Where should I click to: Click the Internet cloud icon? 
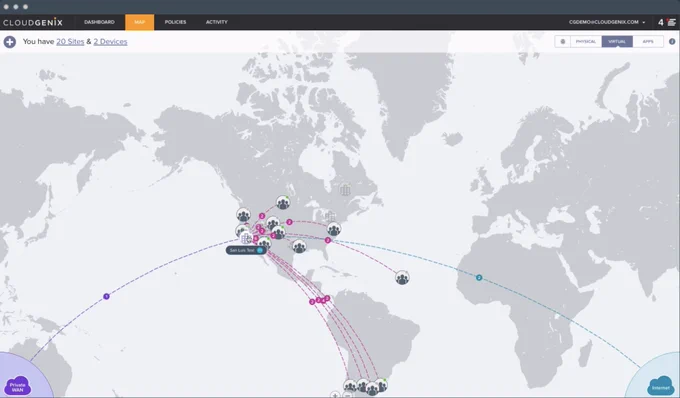click(x=660, y=385)
